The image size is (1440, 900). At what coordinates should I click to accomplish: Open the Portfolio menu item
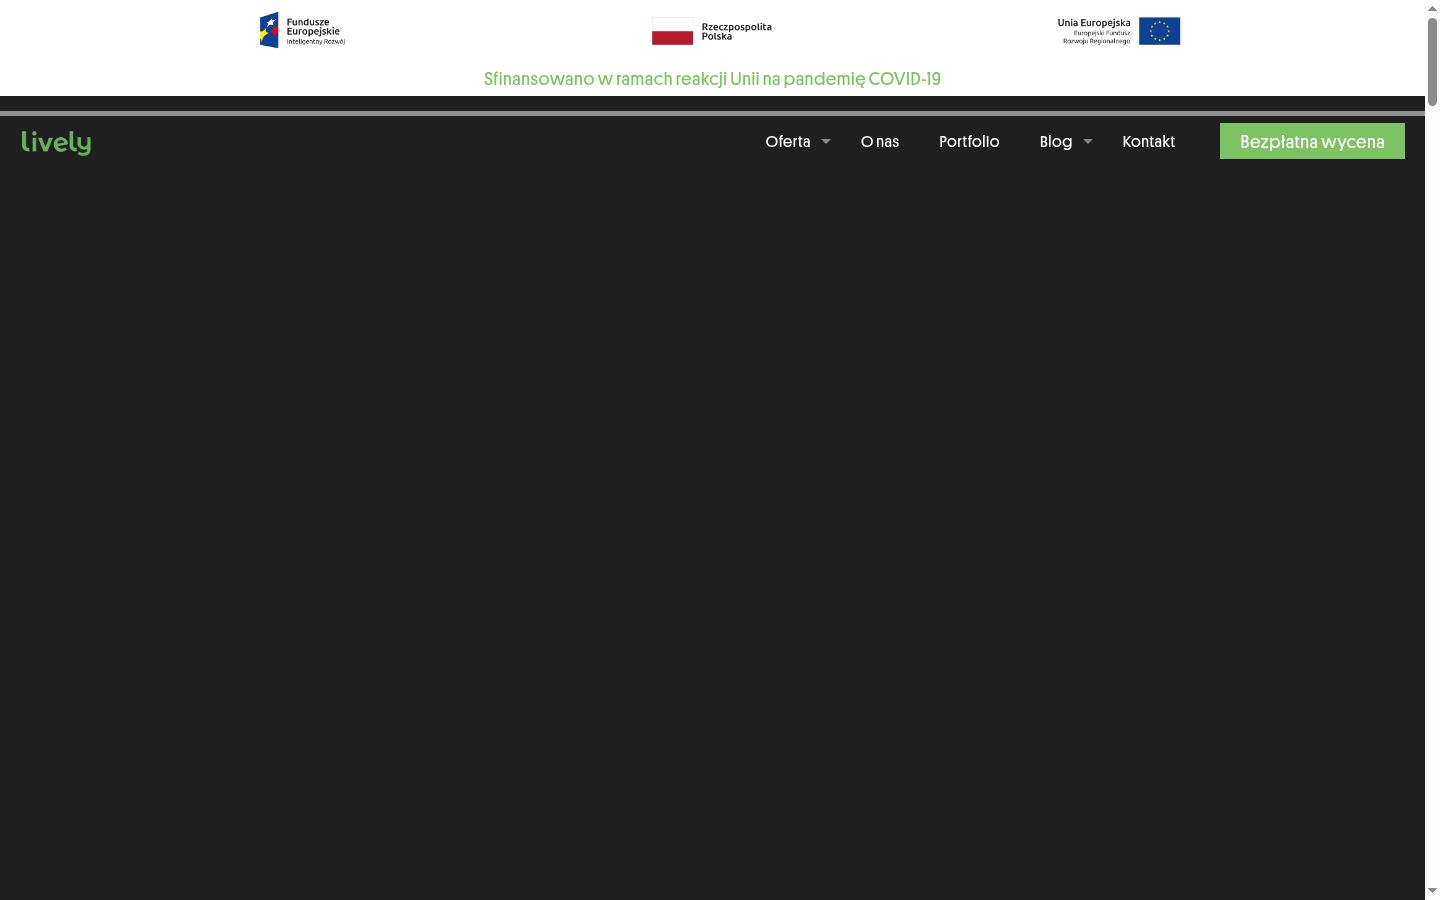969,142
